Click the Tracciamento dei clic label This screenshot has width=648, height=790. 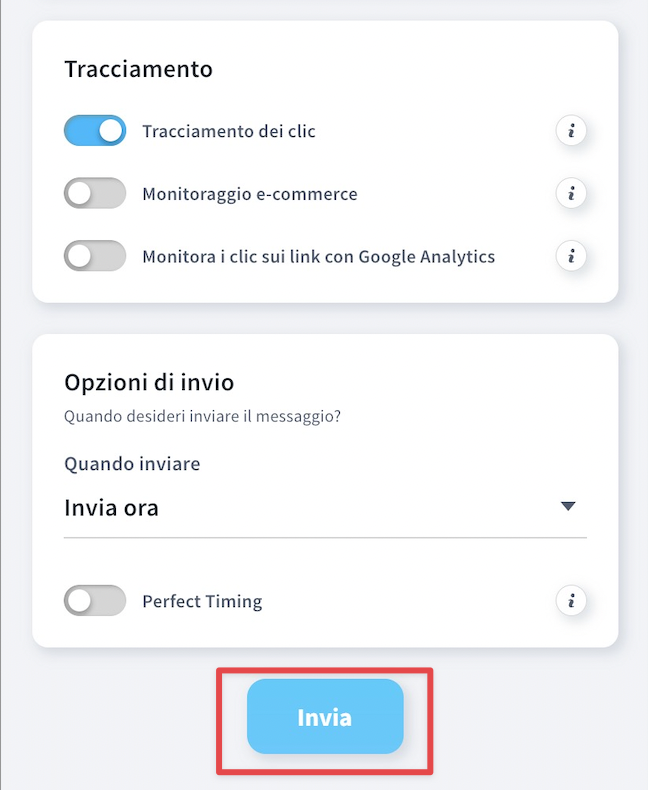229,131
